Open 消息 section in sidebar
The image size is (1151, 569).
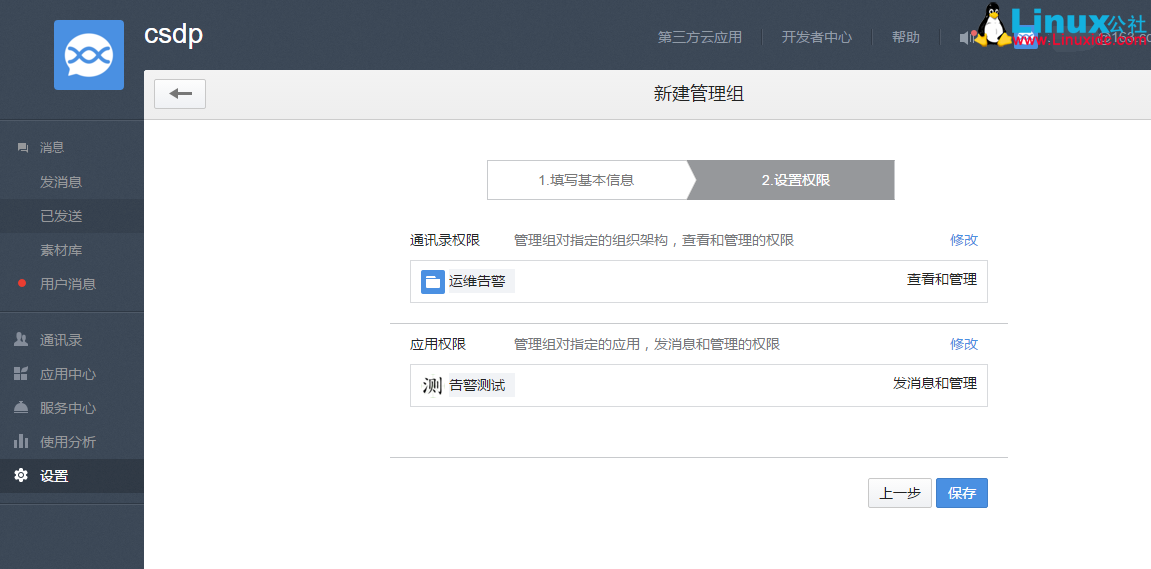click(x=52, y=148)
